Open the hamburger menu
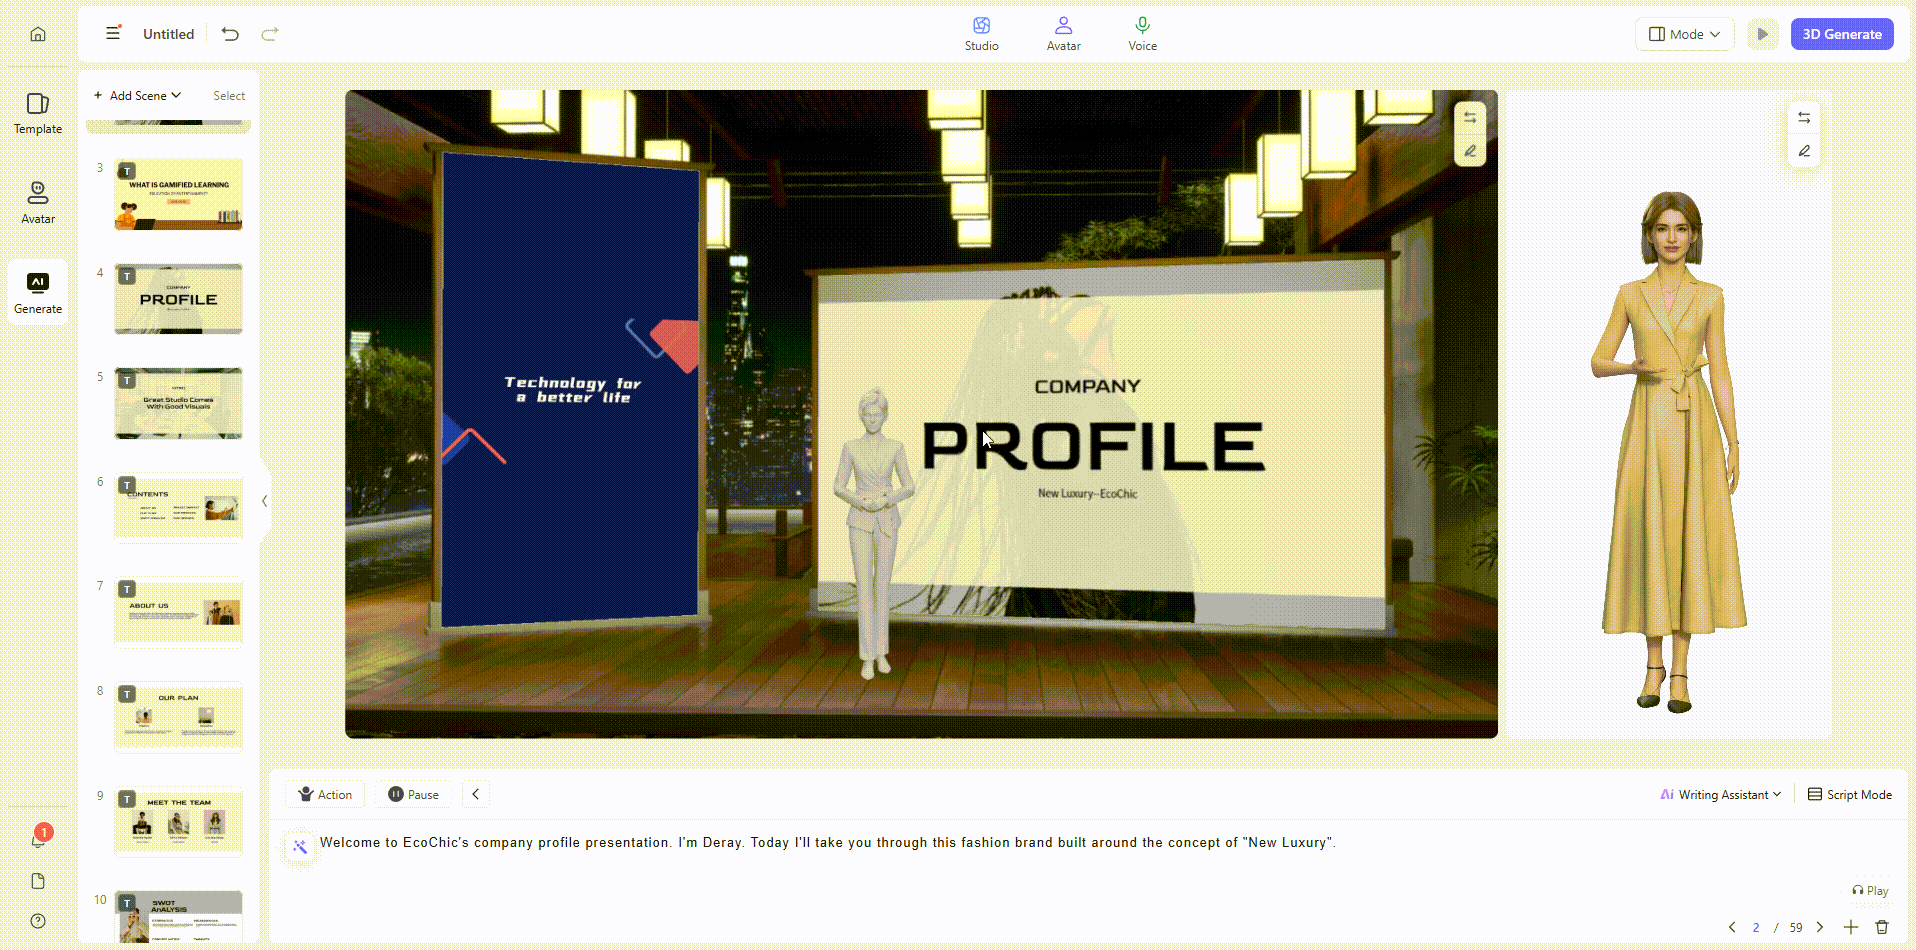Viewport: 1916px width, 950px height. pyautogui.click(x=113, y=33)
